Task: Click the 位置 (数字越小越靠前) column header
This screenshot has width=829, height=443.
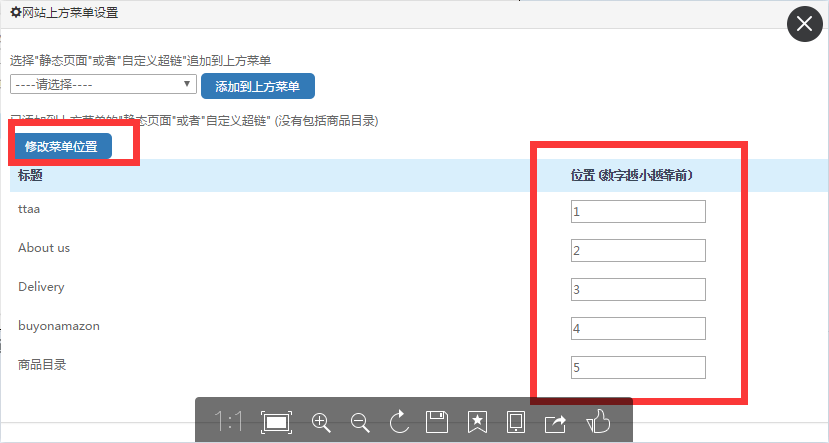Action: pyautogui.click(x=632, y=175)
